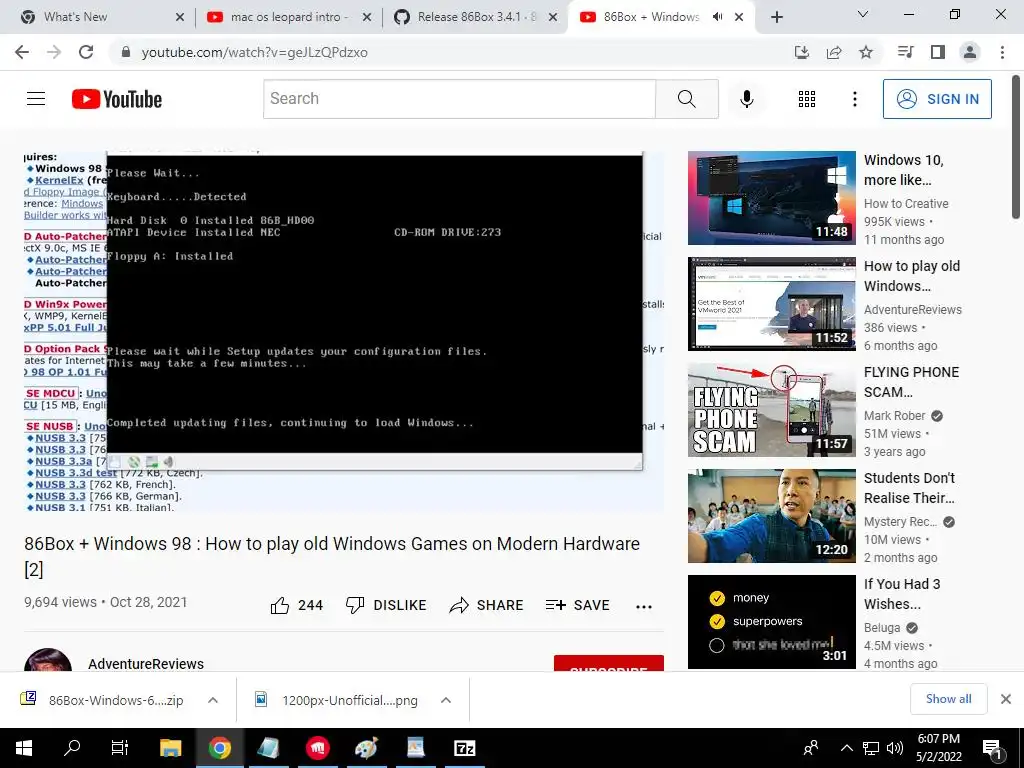Open taskbar search
The width and height of the screenshot is (1024, 768).
coord(72,748)
